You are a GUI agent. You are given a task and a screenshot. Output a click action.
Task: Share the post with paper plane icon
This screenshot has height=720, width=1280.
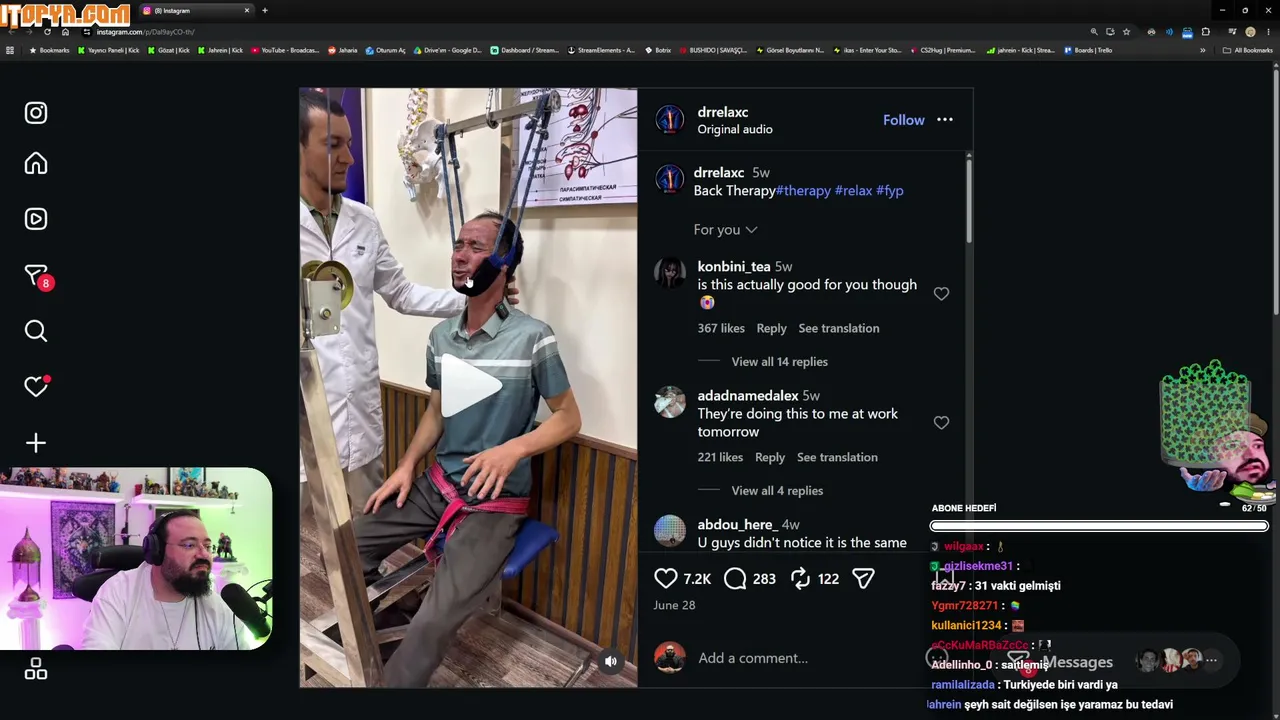[863, 578]
